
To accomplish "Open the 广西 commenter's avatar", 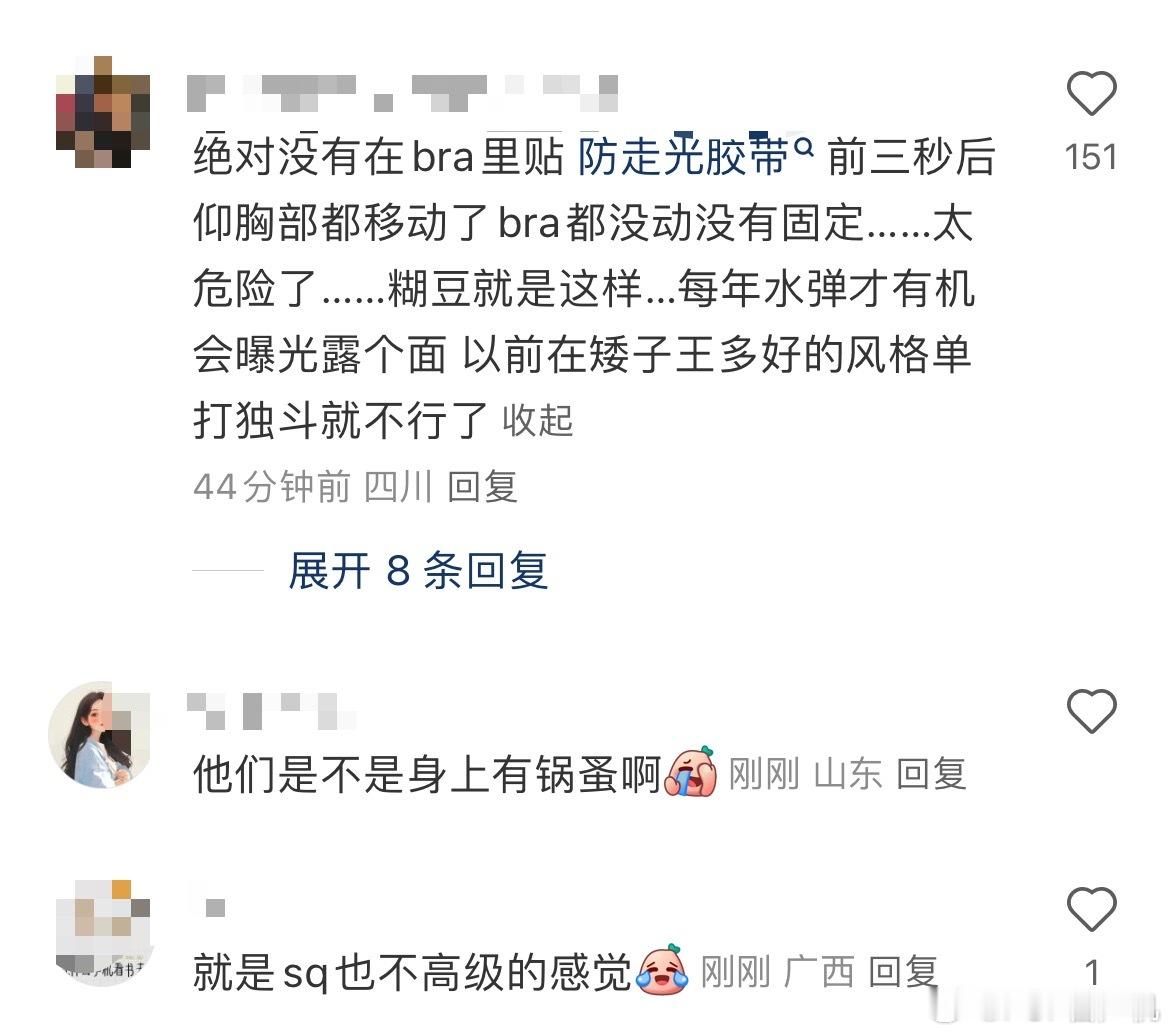I will 103,932.
